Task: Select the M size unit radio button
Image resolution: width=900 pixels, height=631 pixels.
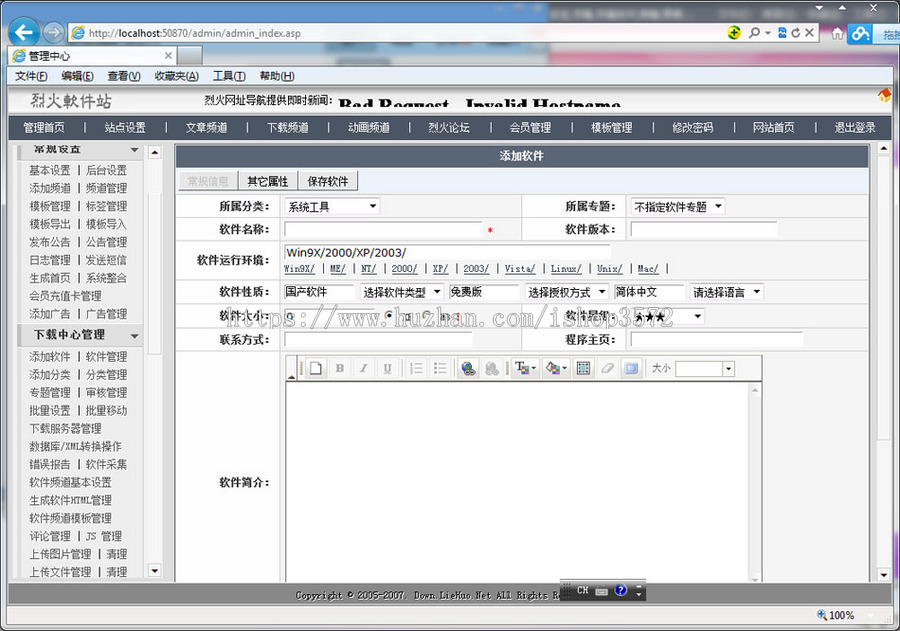Action: [x=426, y=314]
